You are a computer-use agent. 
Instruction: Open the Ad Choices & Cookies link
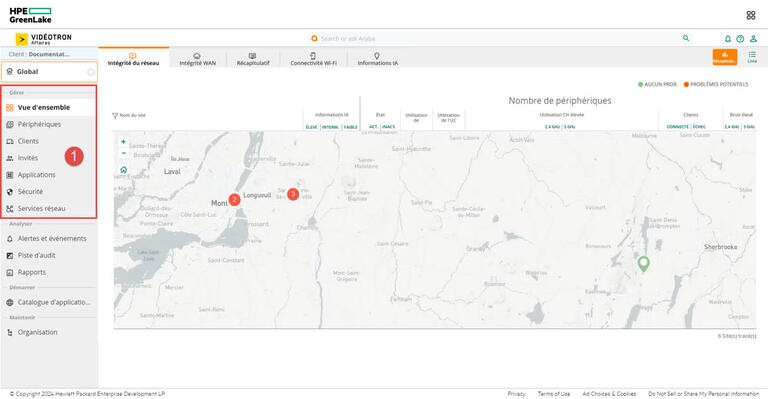tap(609, 394)
